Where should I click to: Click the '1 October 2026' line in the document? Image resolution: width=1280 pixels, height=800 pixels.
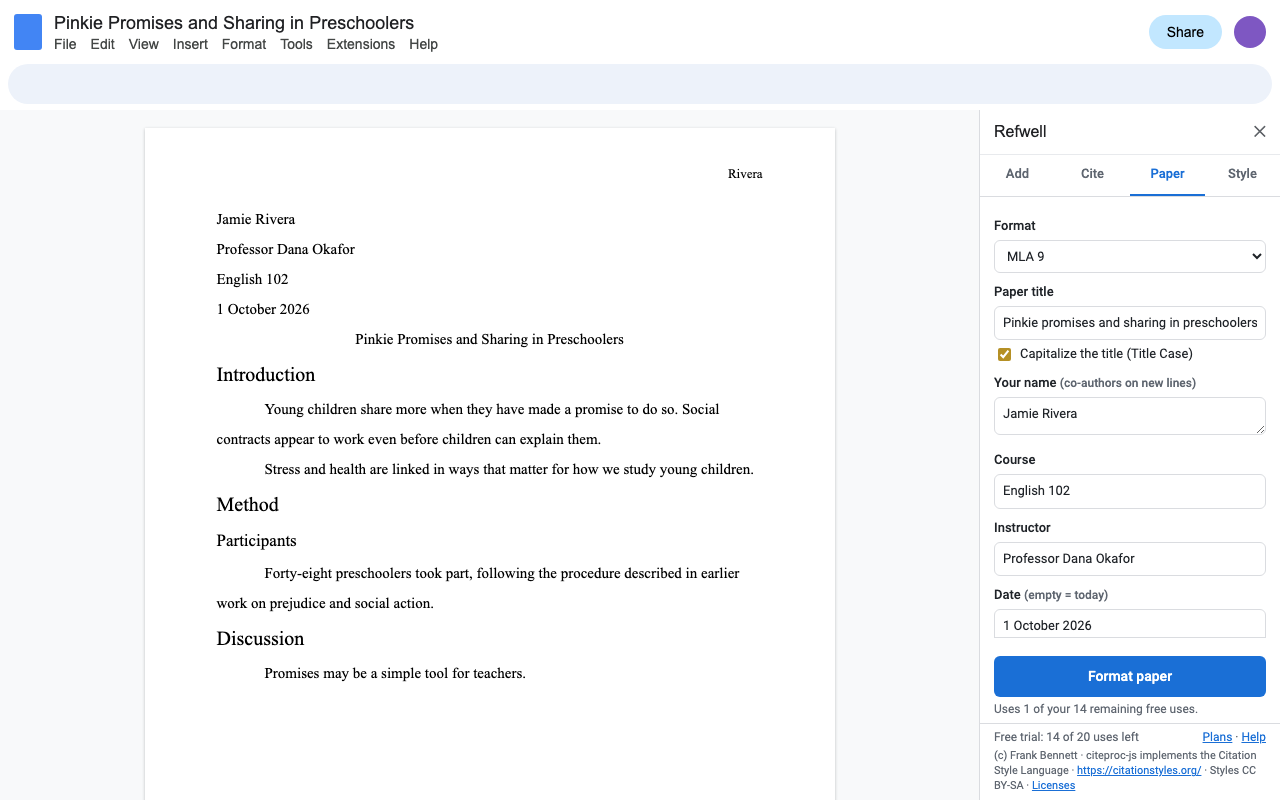click(x=263, y=310)
